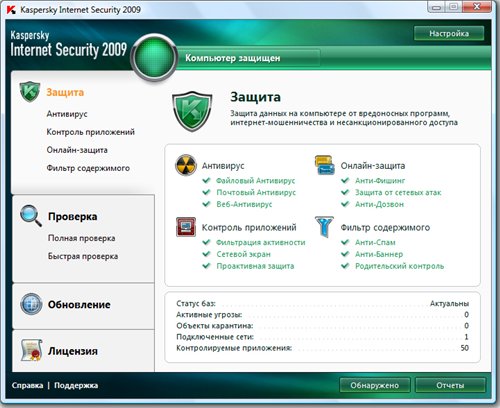Open Анти-Спам component link
Screen dimensions: 500x408
click(x=375, y=242)
